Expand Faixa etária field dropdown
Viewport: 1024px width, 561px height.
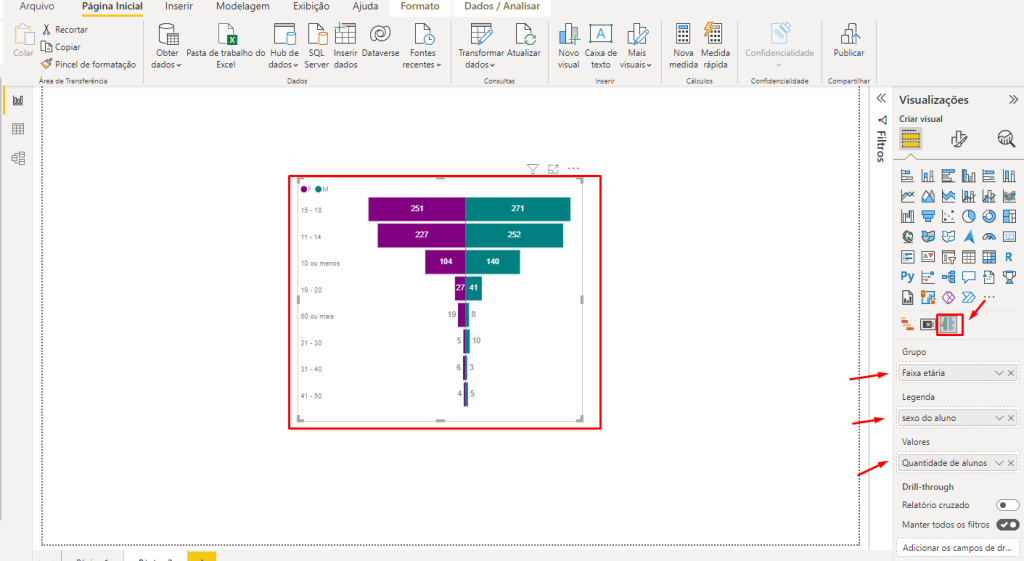coord(998,373)
